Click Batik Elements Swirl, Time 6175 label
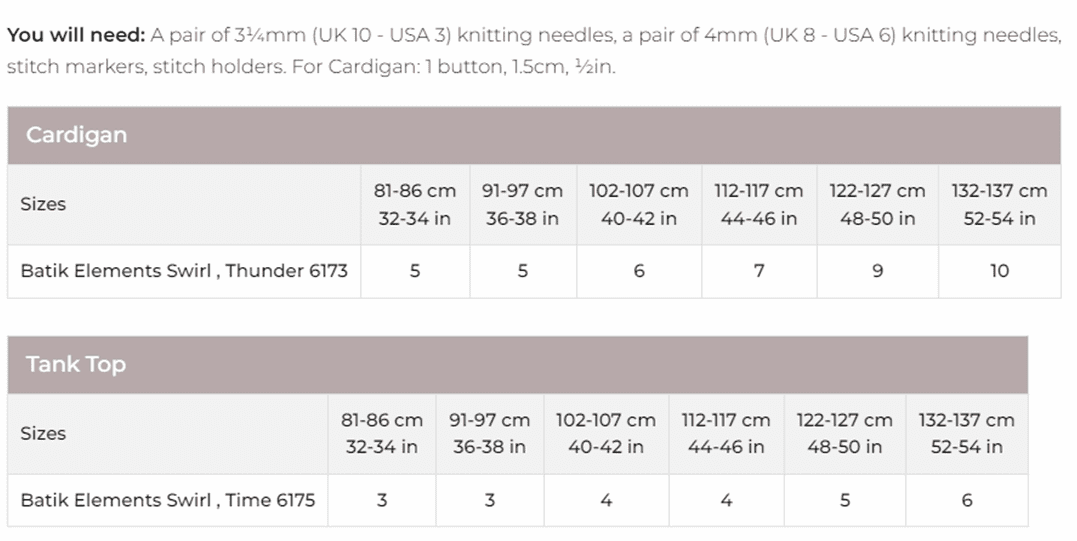Viewport: 1077px width, 541px height. (167, 500)
